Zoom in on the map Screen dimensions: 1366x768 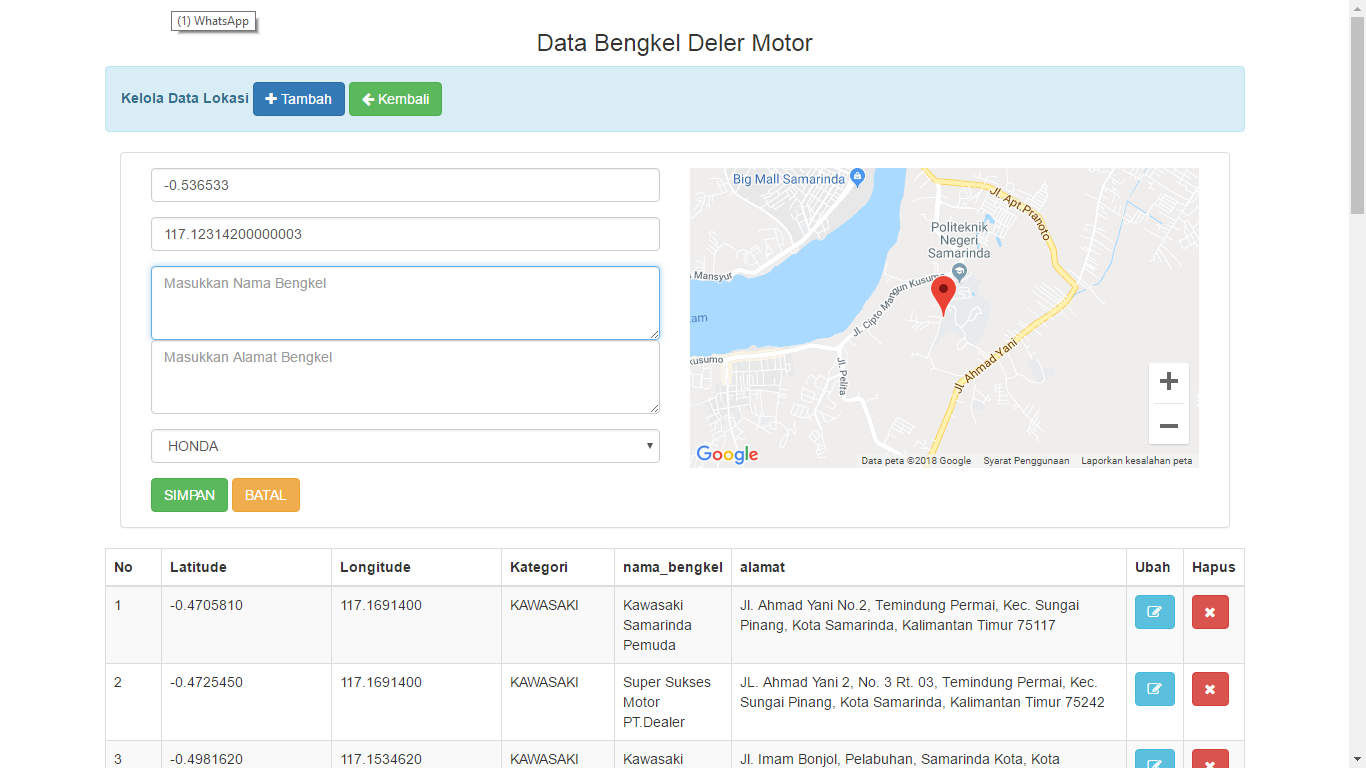[1168, 382]
